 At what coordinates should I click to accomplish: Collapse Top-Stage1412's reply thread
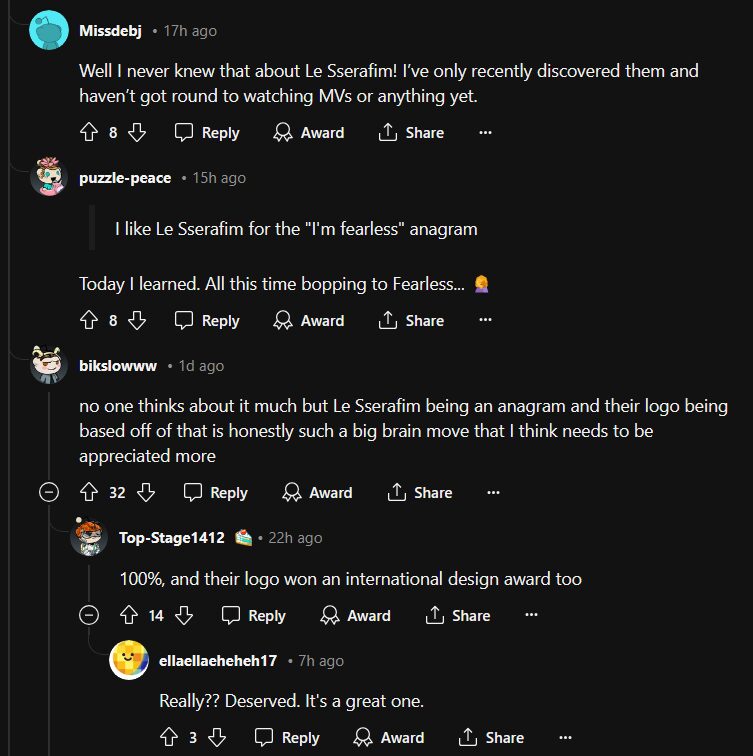88,615
